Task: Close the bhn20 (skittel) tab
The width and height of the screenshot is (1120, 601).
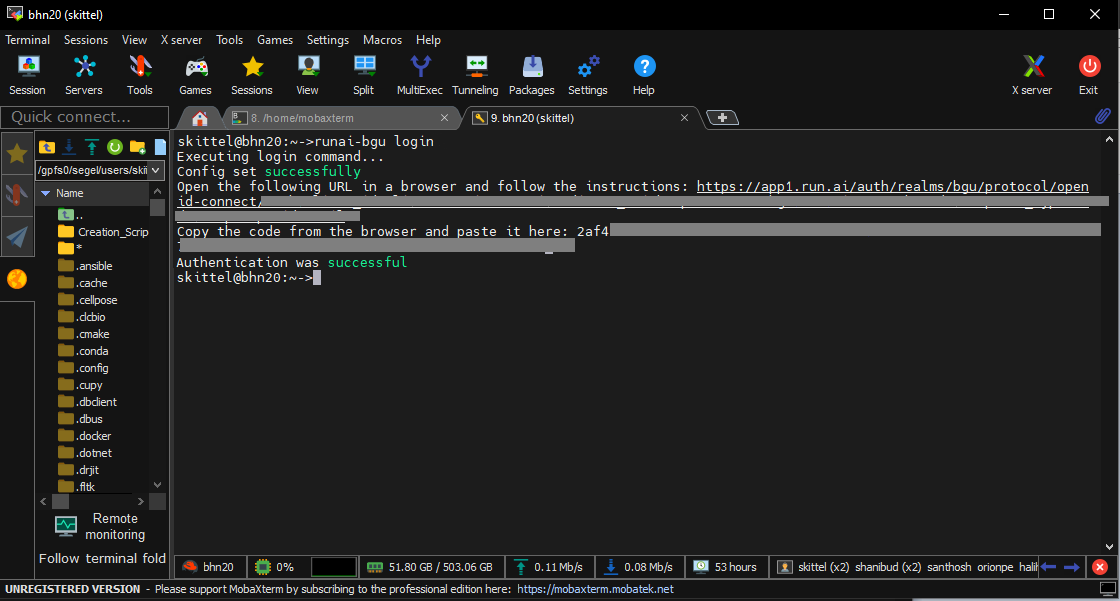Action: tap(684, 118)
